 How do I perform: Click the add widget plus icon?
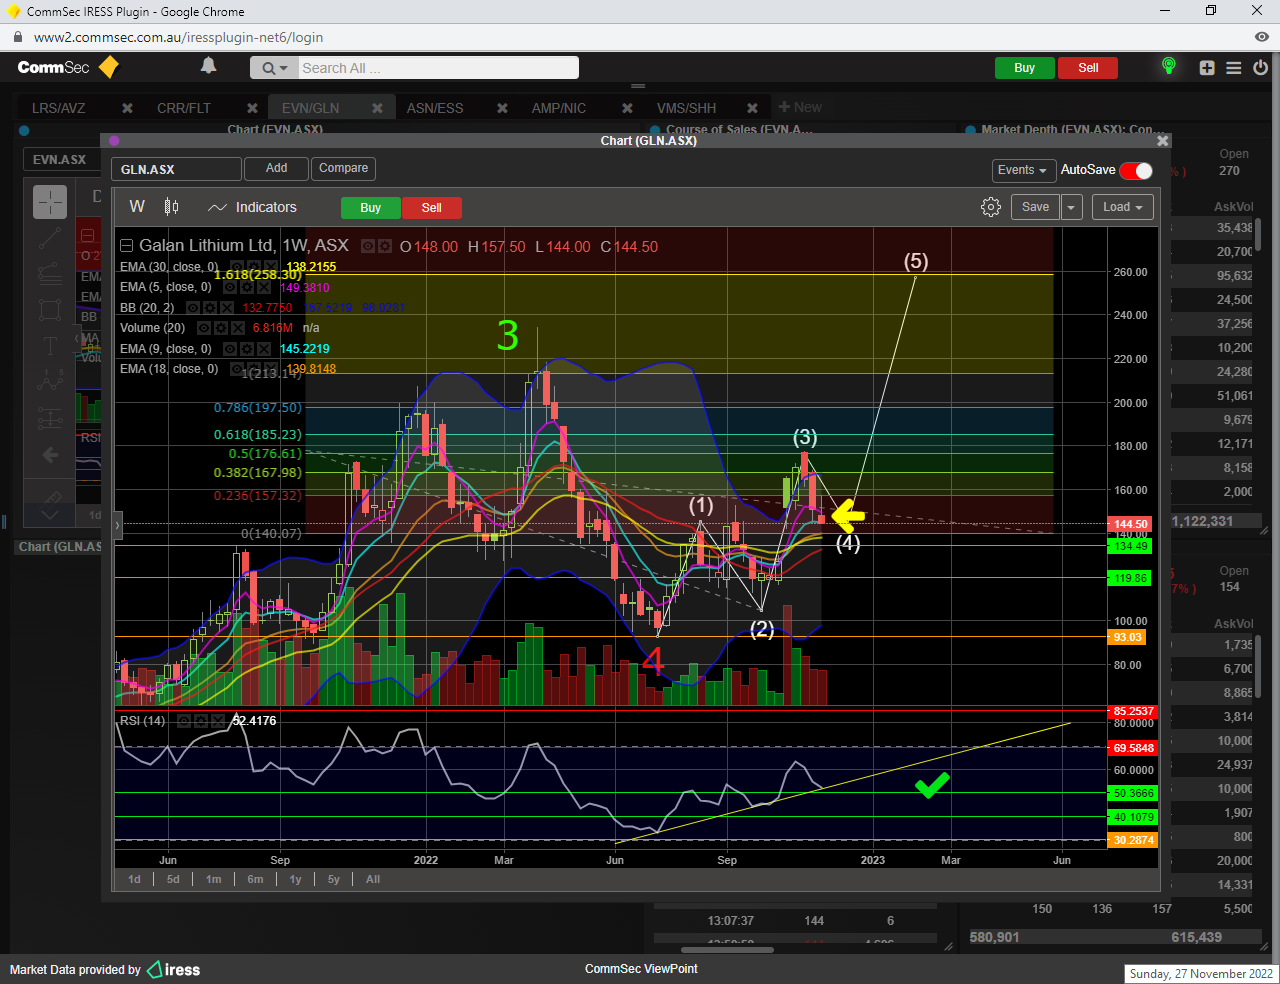1207,68
